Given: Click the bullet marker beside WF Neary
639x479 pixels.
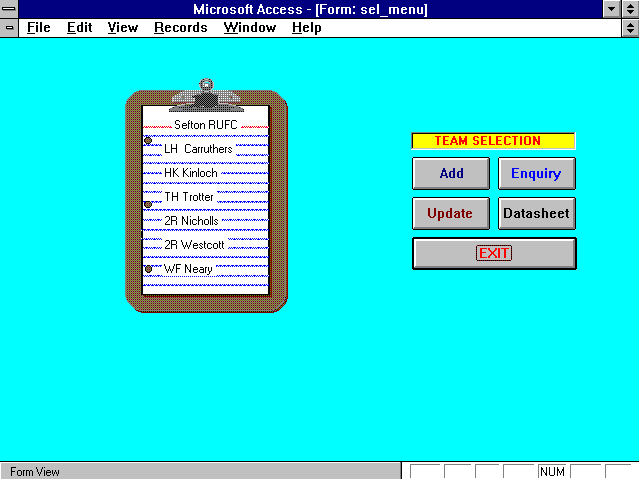Looking at the screenshot, I should pos(148,269).
